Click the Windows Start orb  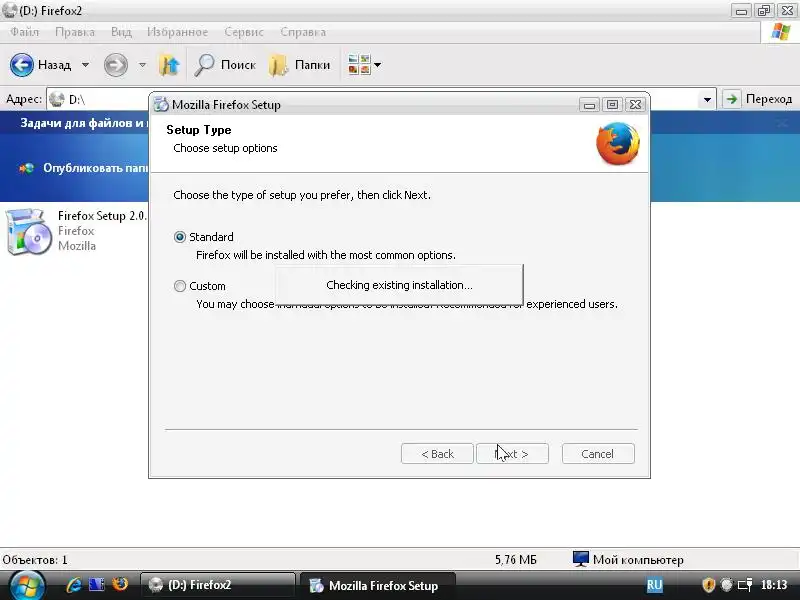[27, 586]
